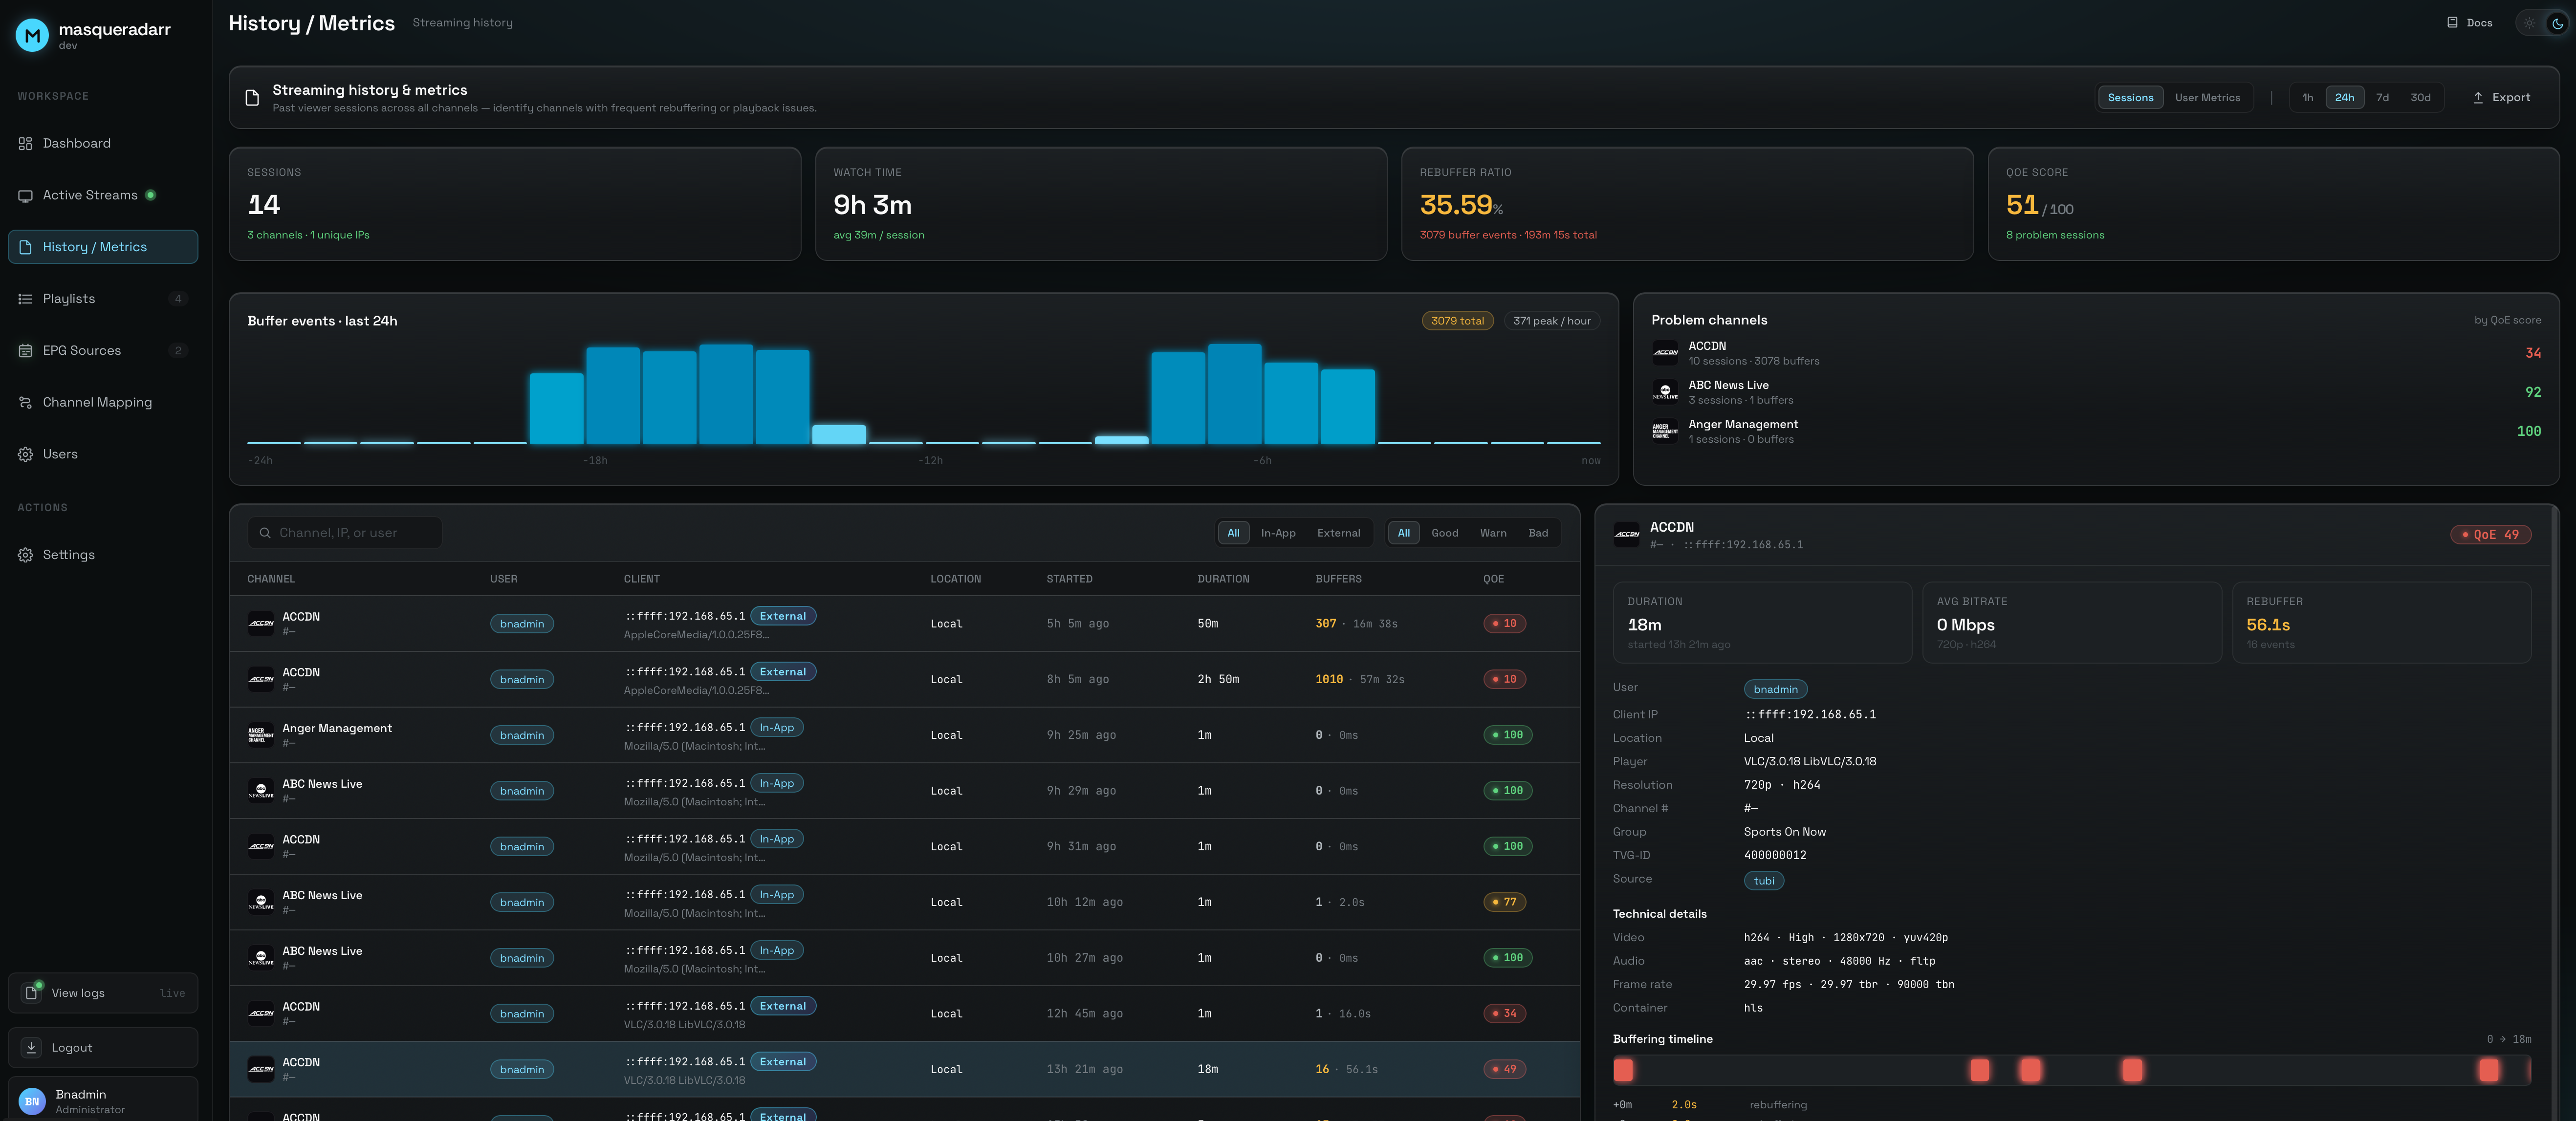Click the streaming history document icon
The image size is (2576, 1121).
pos(252,98)
